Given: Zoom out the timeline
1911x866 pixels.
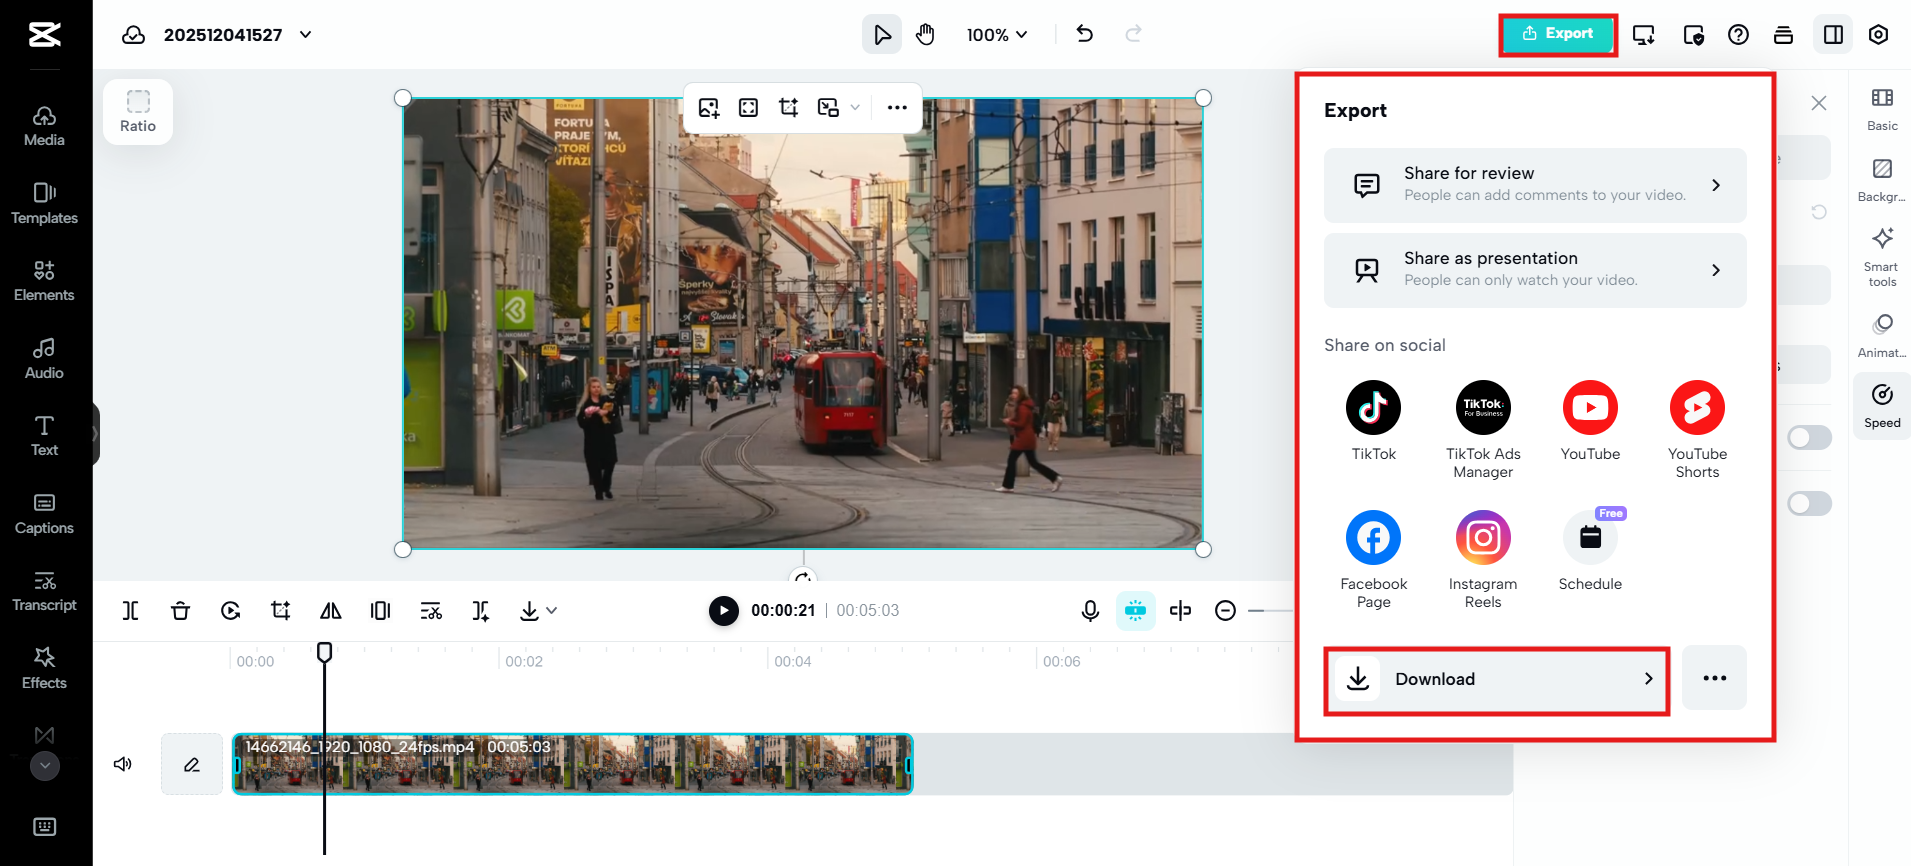Looking at the screenshot, I should 1225,610.
